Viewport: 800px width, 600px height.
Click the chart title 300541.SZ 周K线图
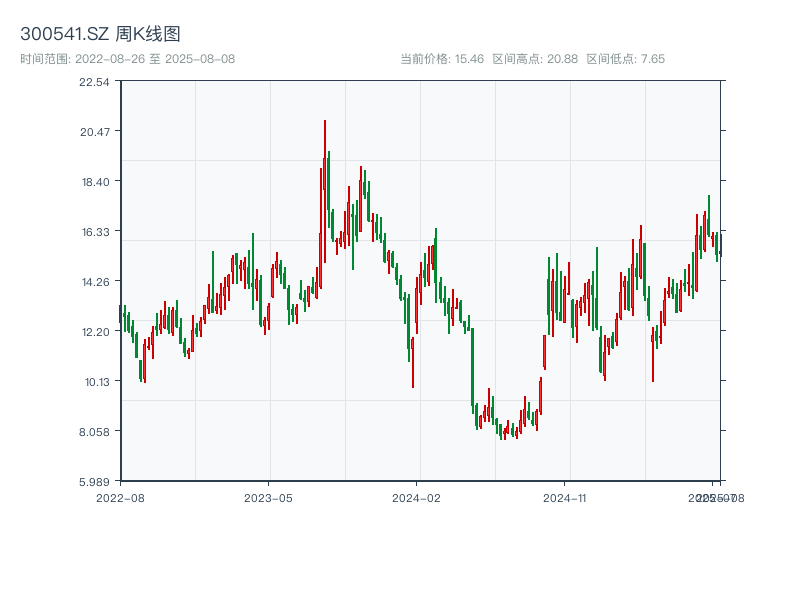100,34
